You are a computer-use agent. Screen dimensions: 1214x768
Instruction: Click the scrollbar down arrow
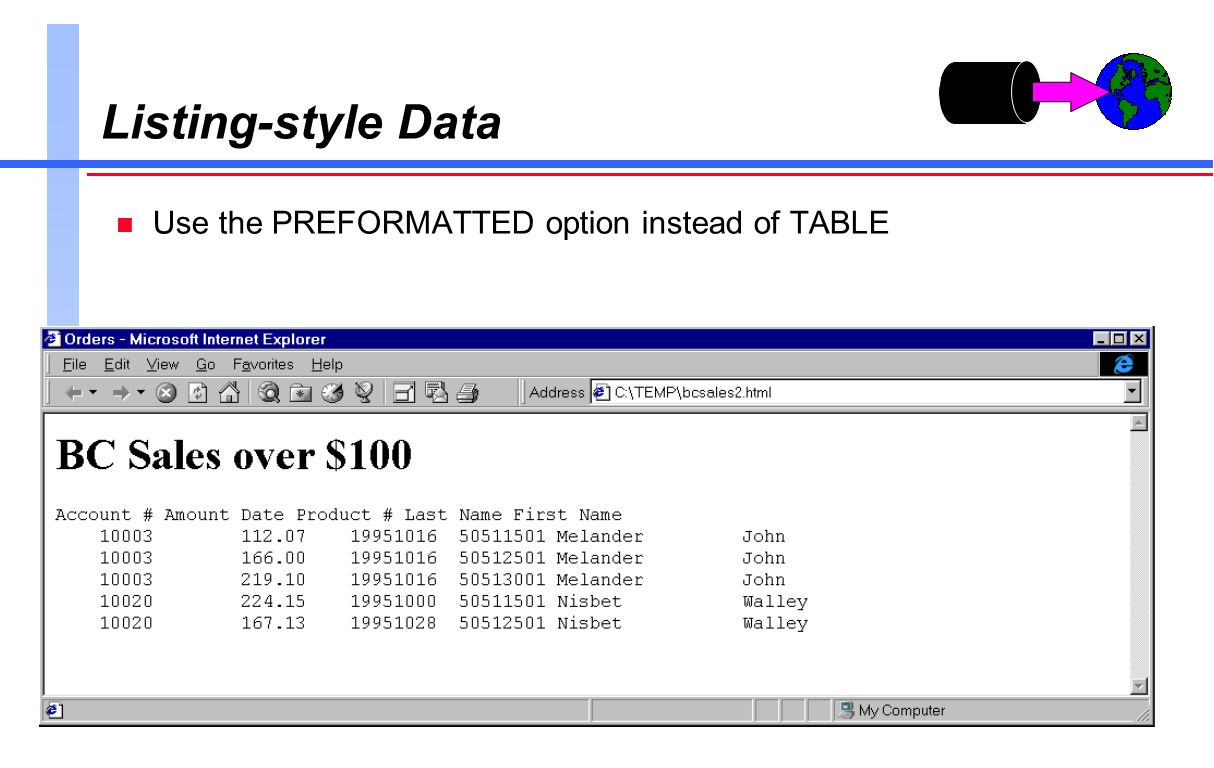pos(1138,685)
